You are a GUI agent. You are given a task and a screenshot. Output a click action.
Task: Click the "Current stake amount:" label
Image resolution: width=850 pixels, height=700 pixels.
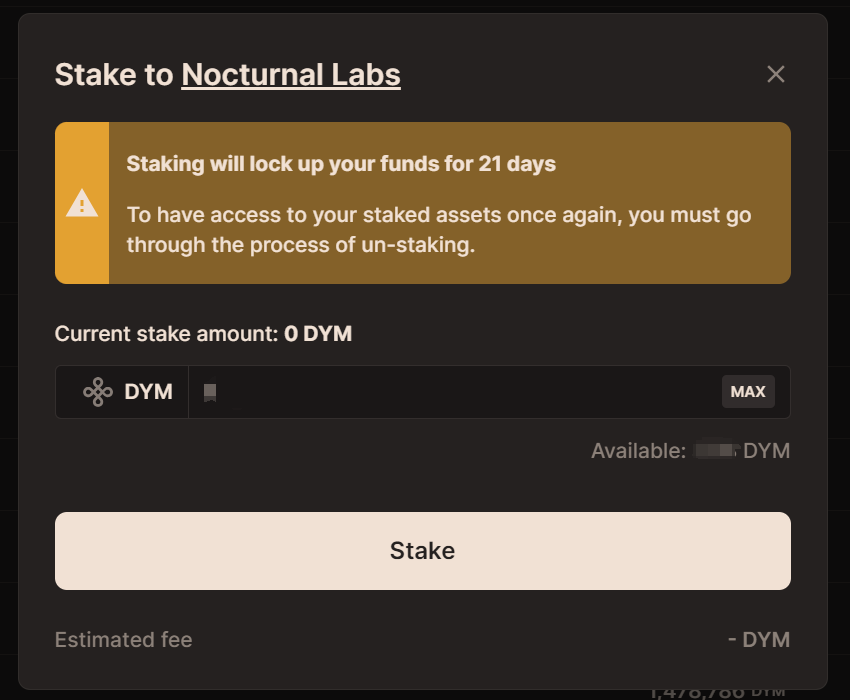pyautogui.click(x=166, y=334)
